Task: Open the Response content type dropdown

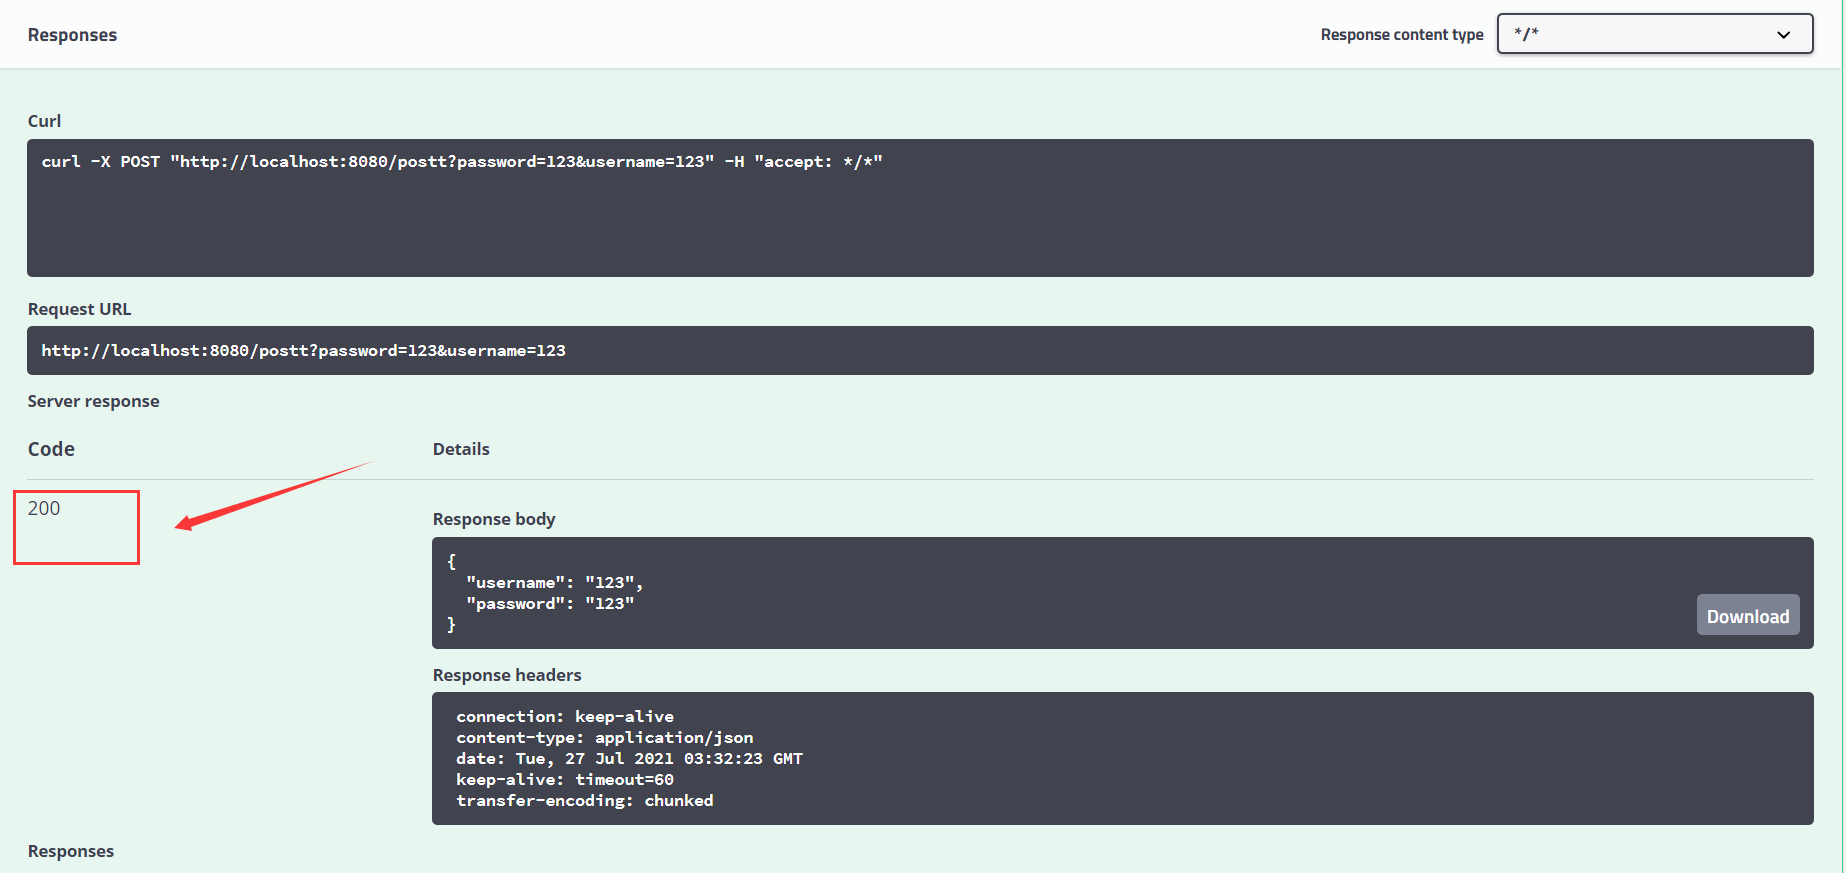Action: (x=1654, y=34)
